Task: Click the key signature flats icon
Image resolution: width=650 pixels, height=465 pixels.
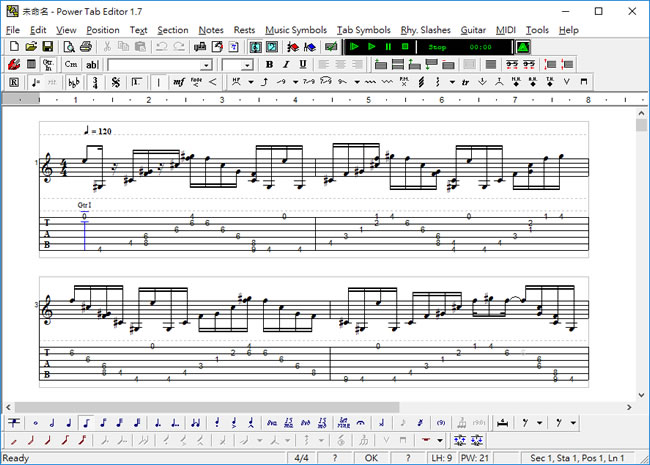Action: [75, 82]
